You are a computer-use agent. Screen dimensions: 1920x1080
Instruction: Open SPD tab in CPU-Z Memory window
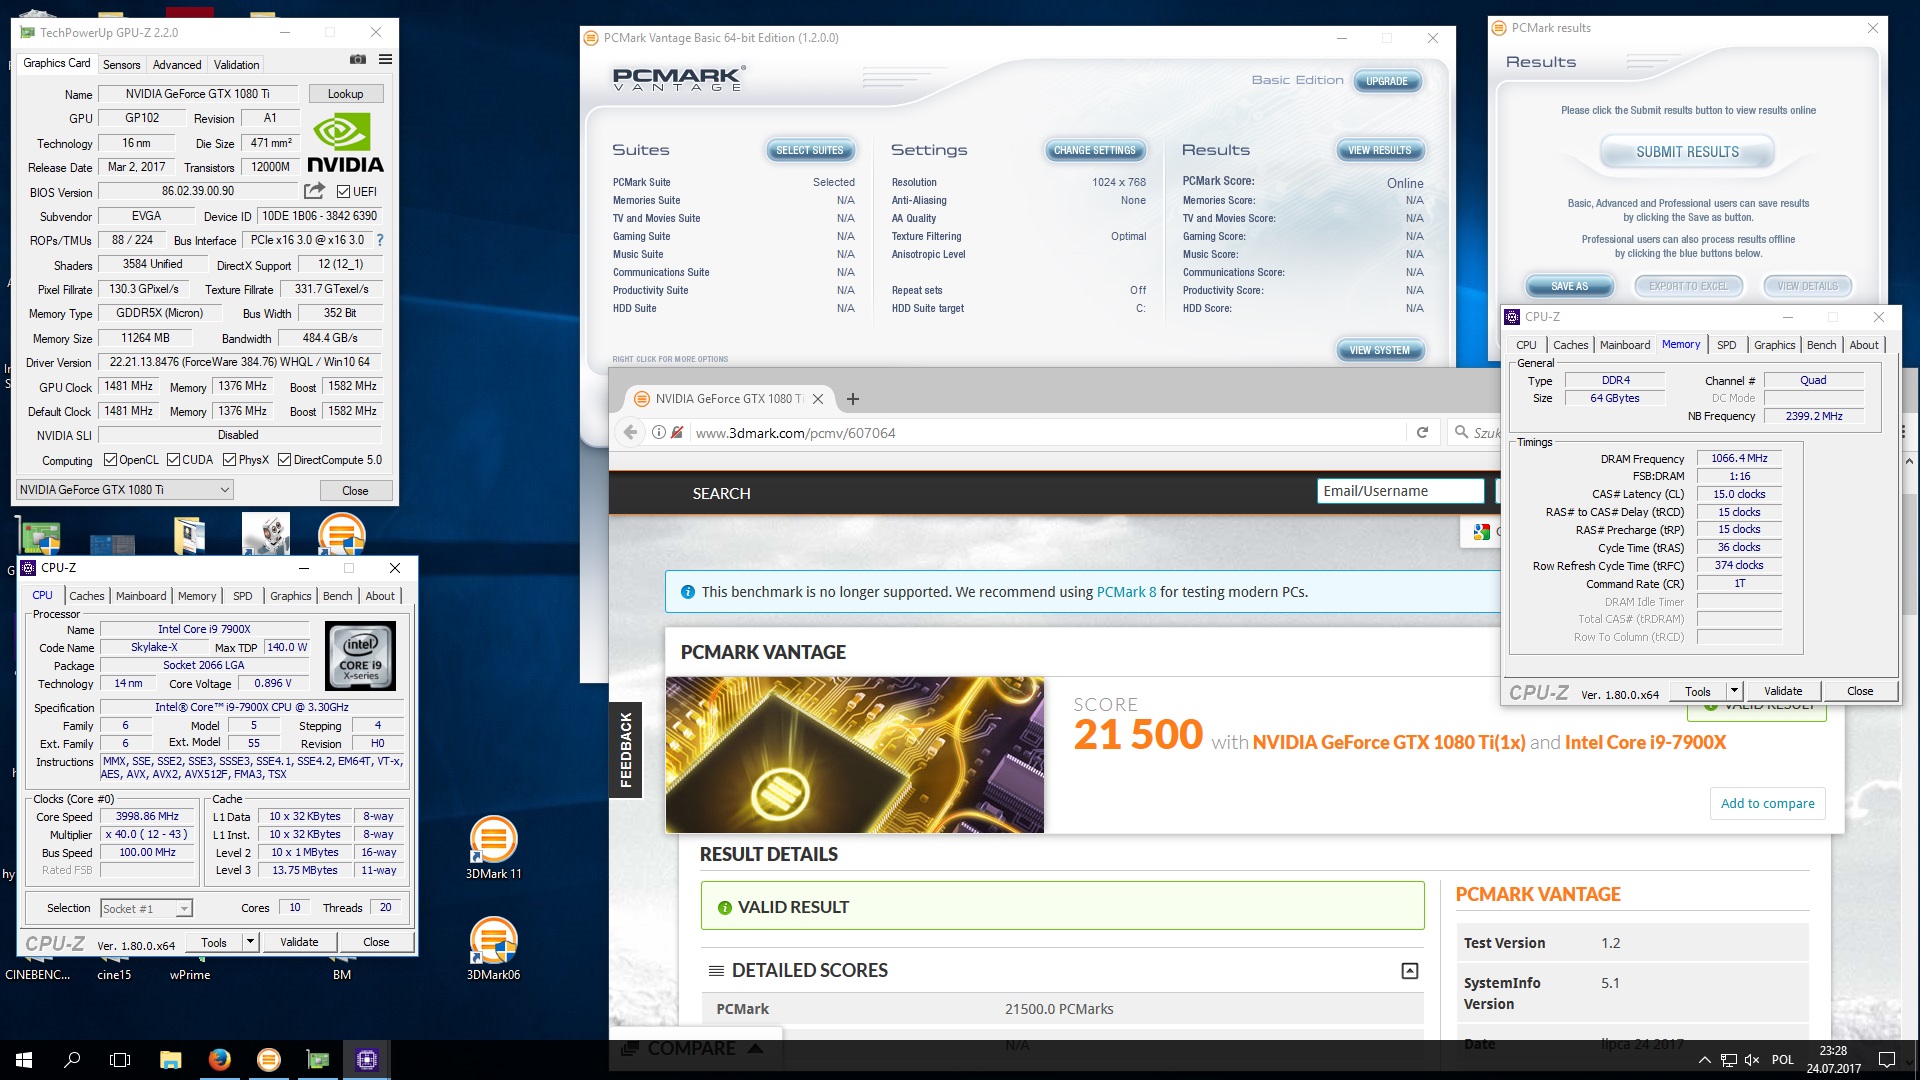[x=1727, y=345]
